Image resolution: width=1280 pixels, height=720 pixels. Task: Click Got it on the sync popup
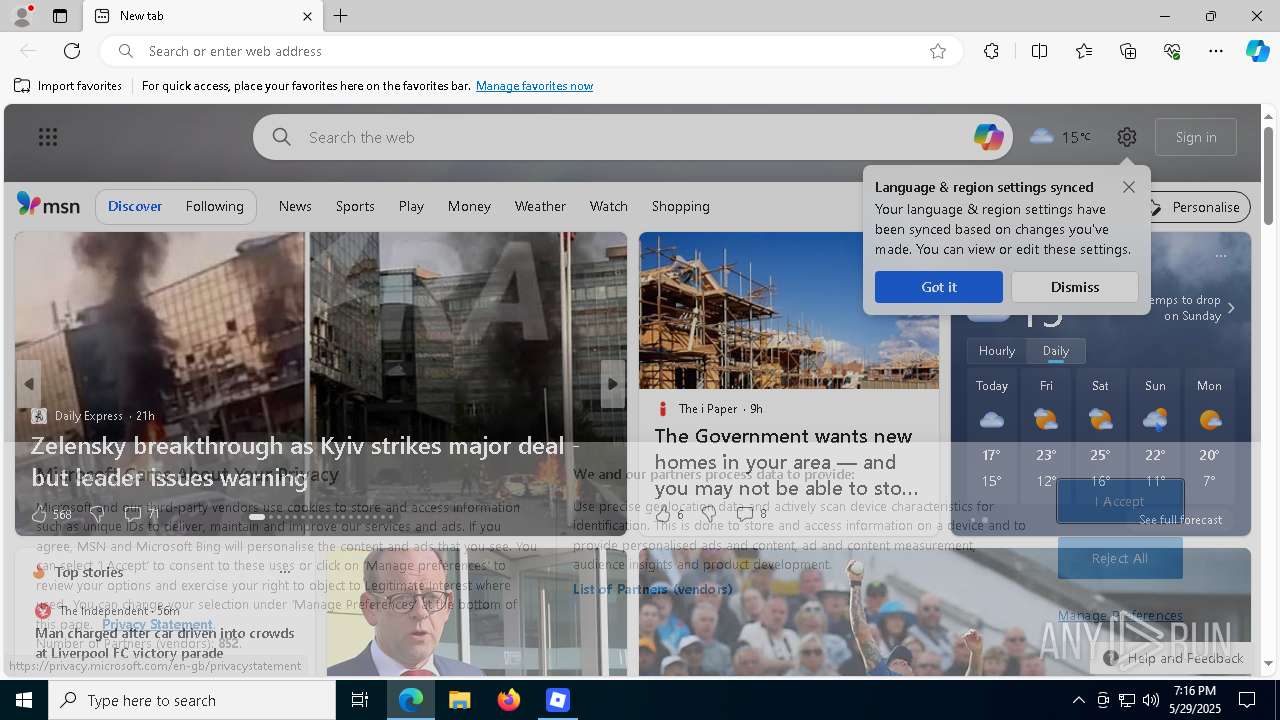click(x=939, y=287)
